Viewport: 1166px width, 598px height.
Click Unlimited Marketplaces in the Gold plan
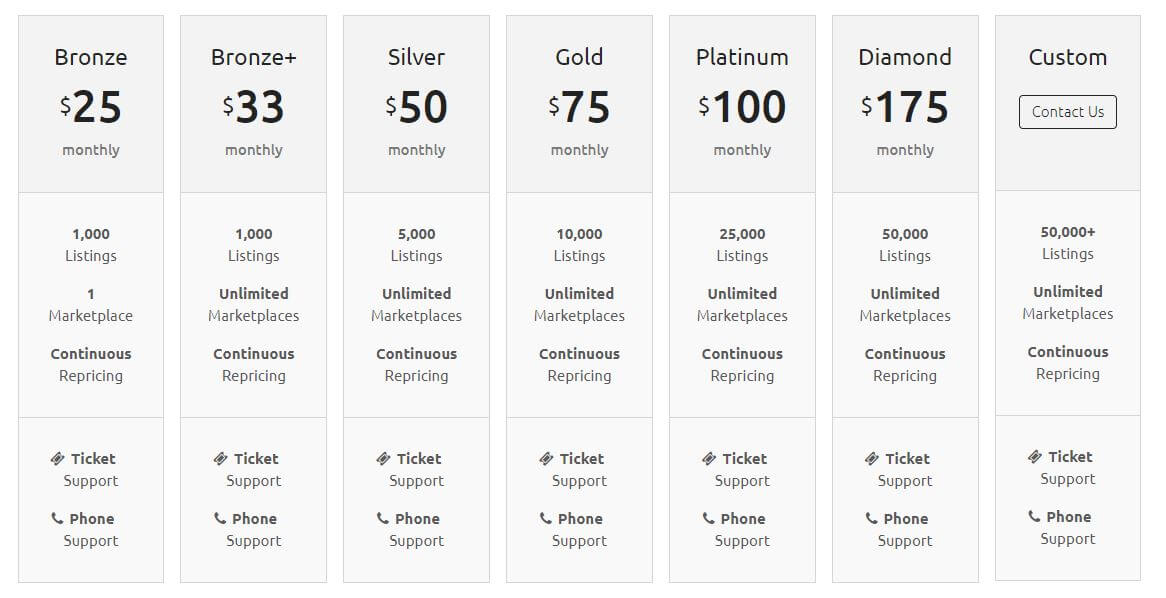580,305
